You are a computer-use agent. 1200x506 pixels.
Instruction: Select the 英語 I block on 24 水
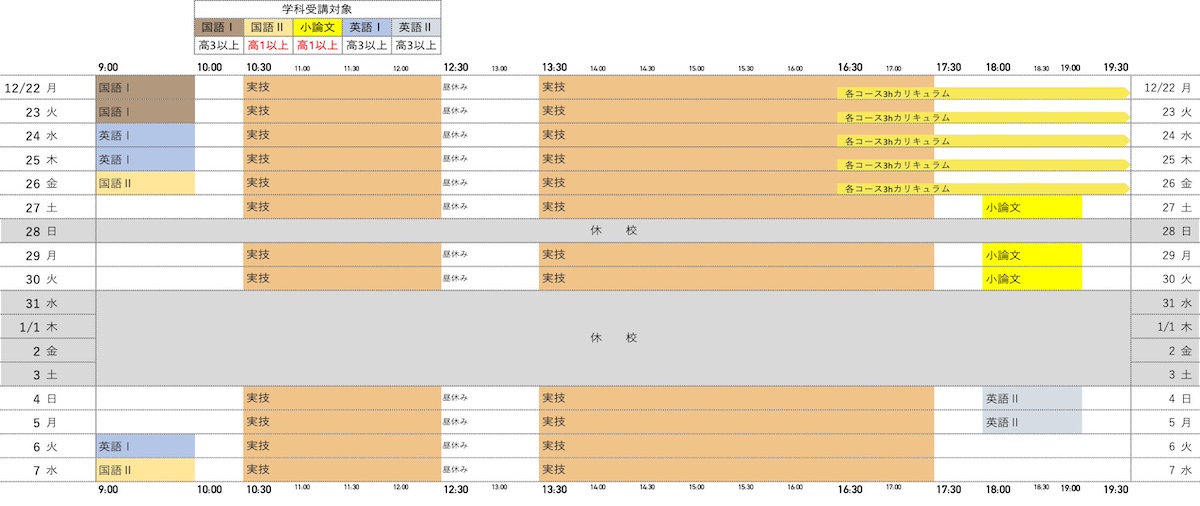[x=145, y=135]
